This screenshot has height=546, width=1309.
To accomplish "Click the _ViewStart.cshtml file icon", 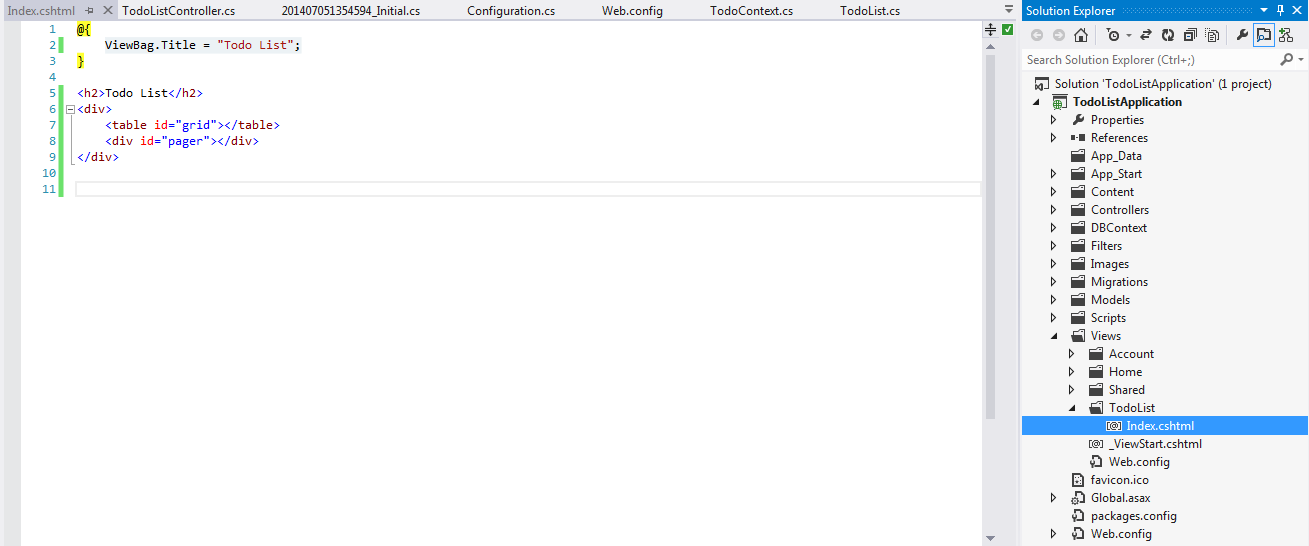I will (x=1096, y=444).
